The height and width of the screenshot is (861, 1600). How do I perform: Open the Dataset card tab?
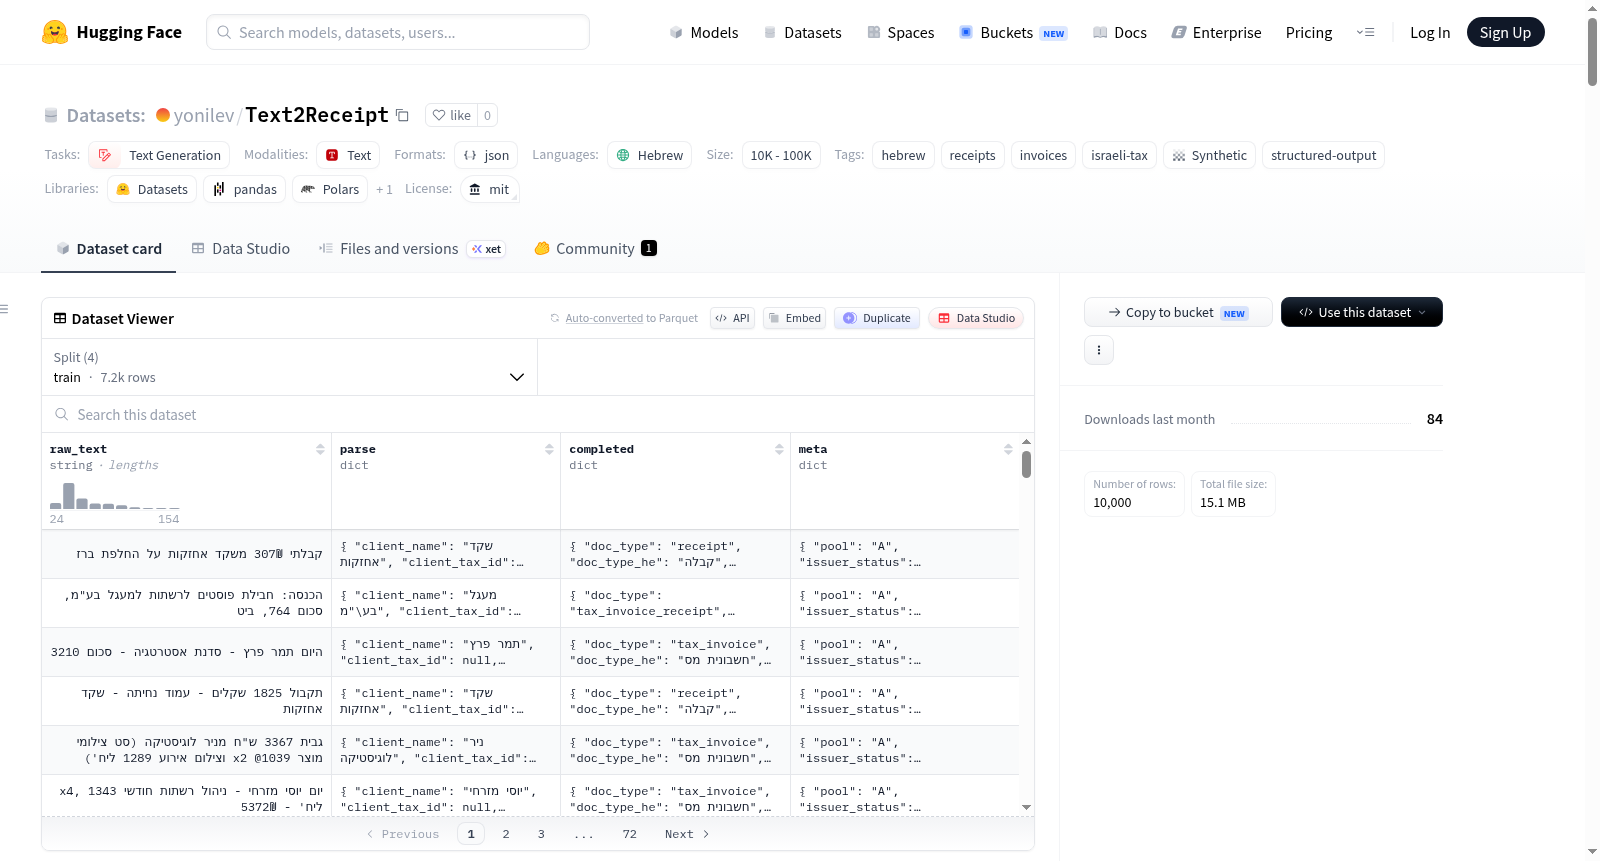(x=109, y=249)
